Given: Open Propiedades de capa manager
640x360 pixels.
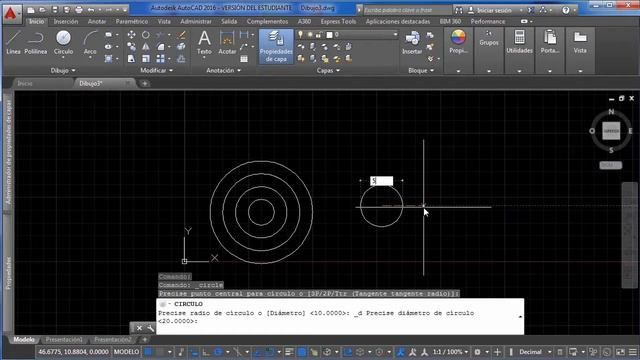Looking at the screenshot, I should [276, 46].
